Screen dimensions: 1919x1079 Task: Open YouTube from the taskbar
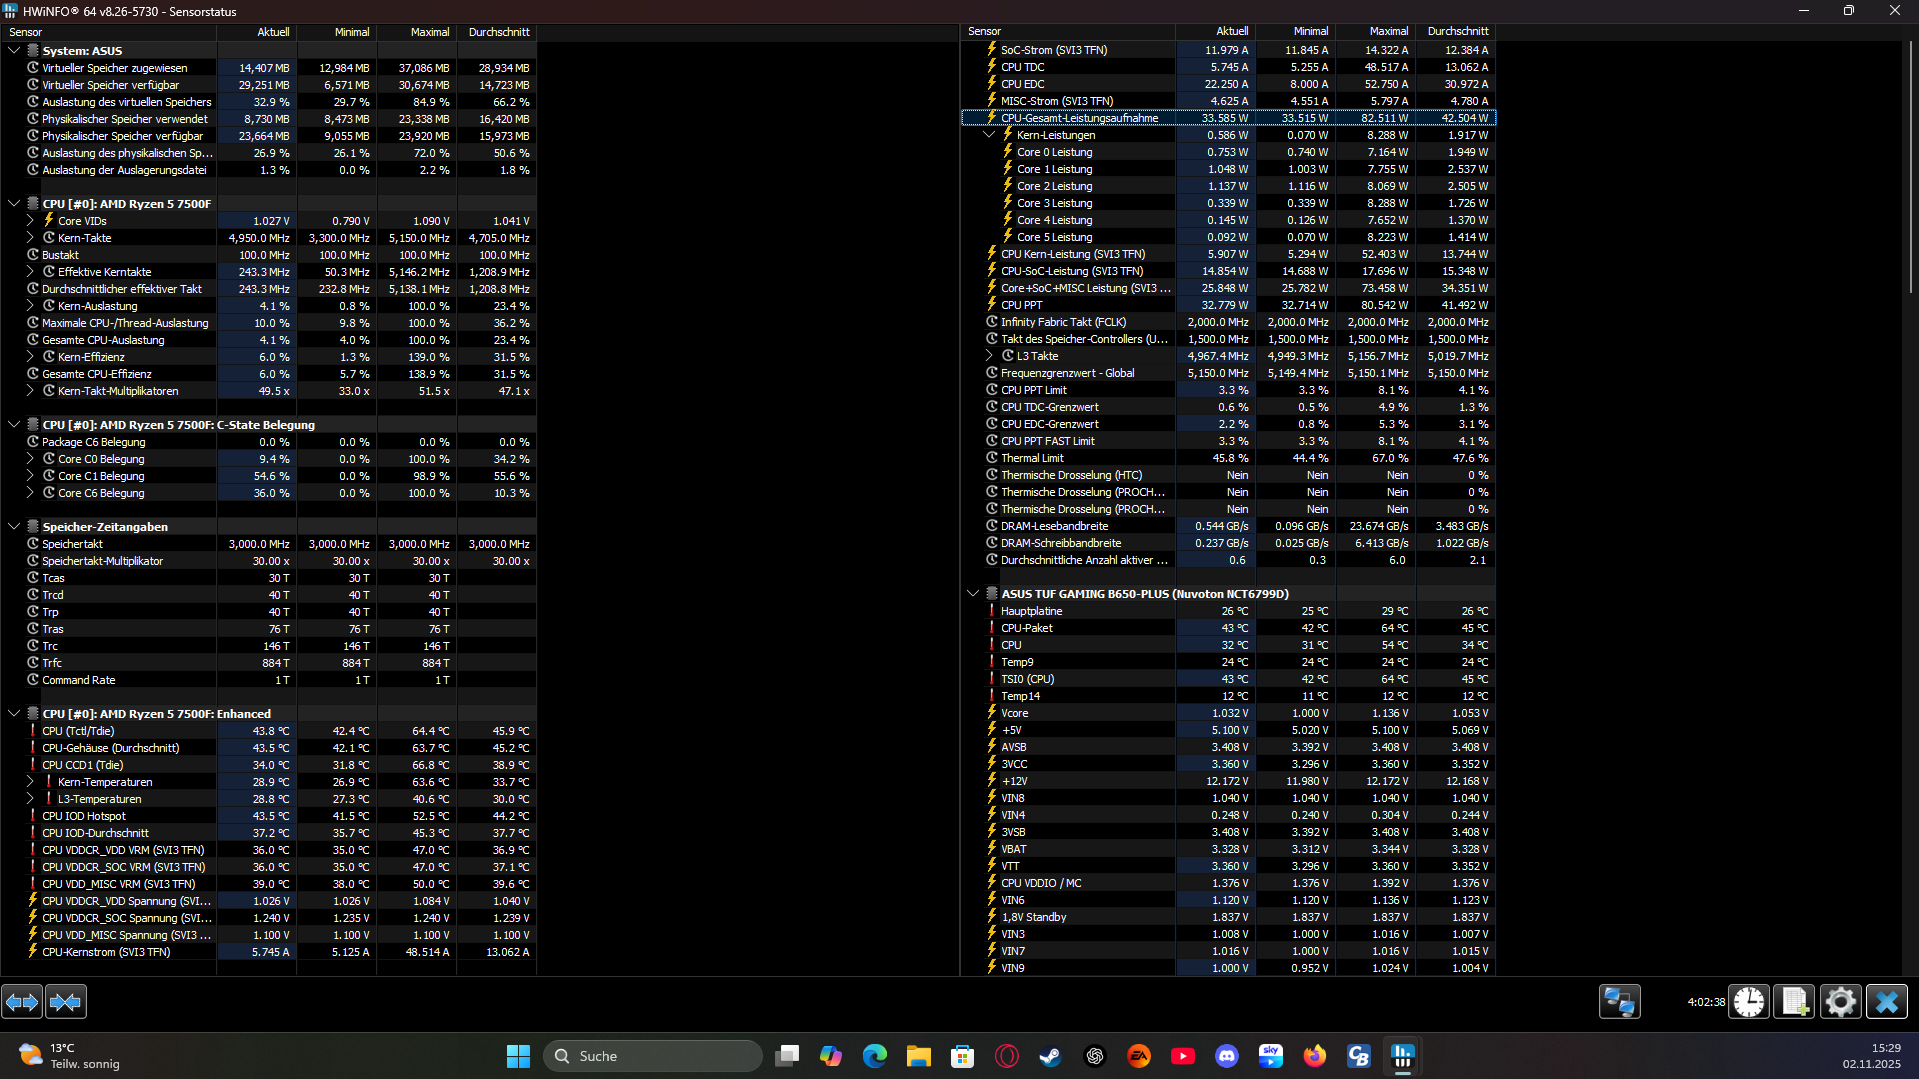pos(1183,1056)
